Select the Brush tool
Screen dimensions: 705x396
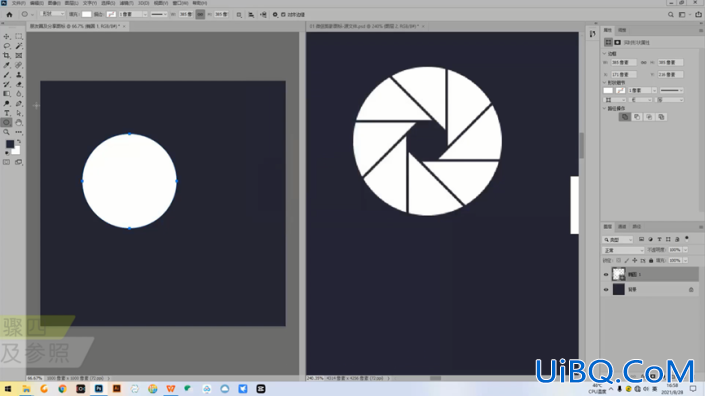pyautogui.click(x=6, y=75)
